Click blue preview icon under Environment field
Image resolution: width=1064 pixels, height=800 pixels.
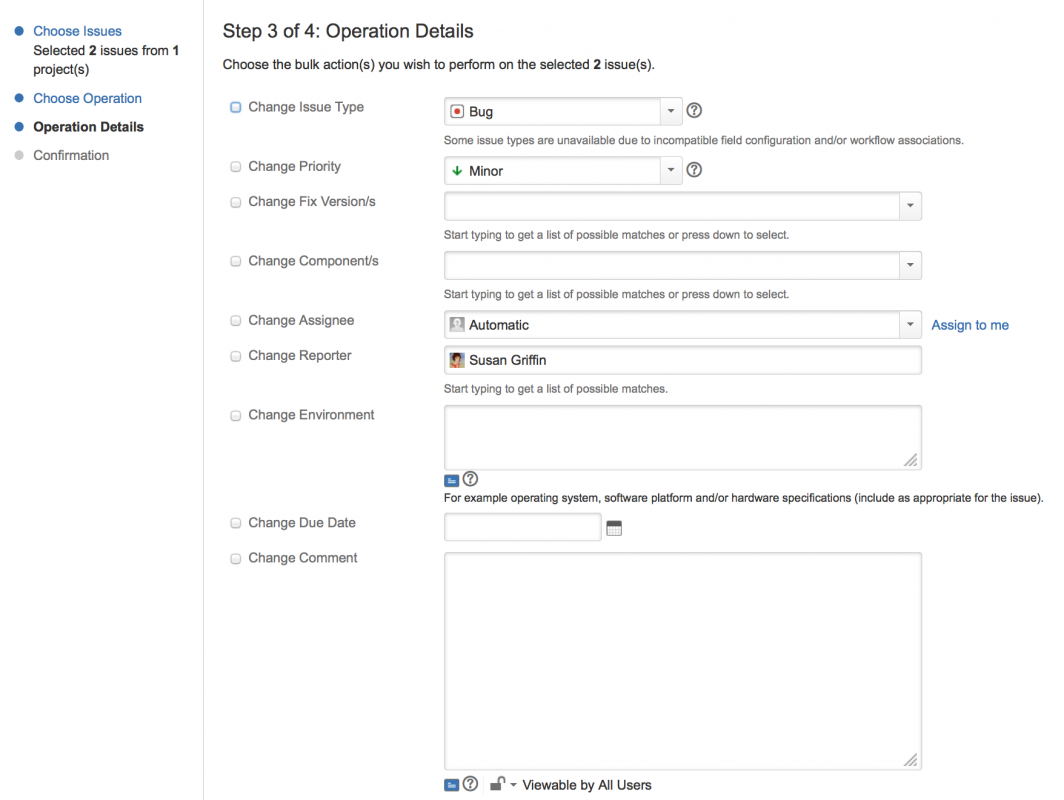(x=451, y=480)
